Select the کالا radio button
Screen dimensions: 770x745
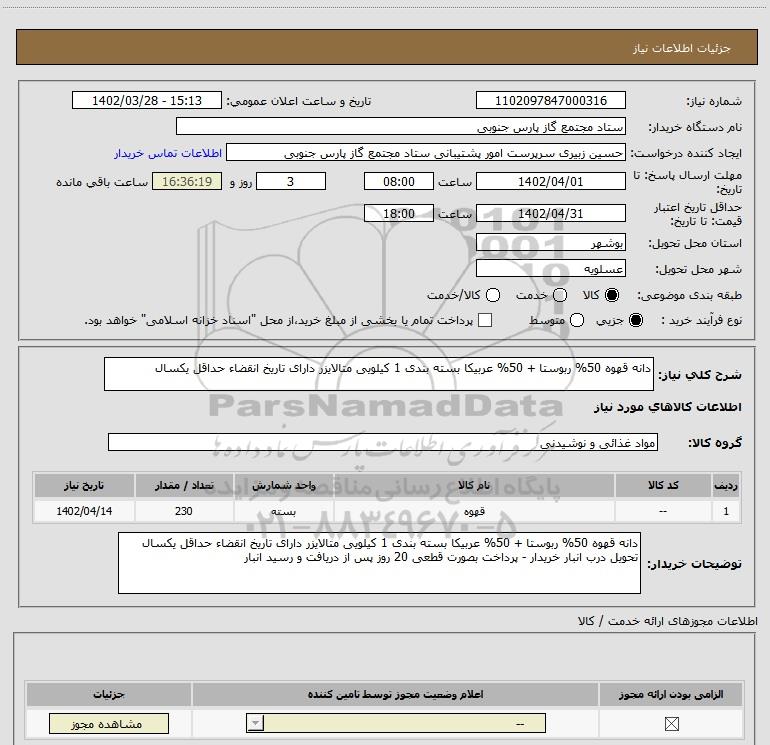coord(612,295)
